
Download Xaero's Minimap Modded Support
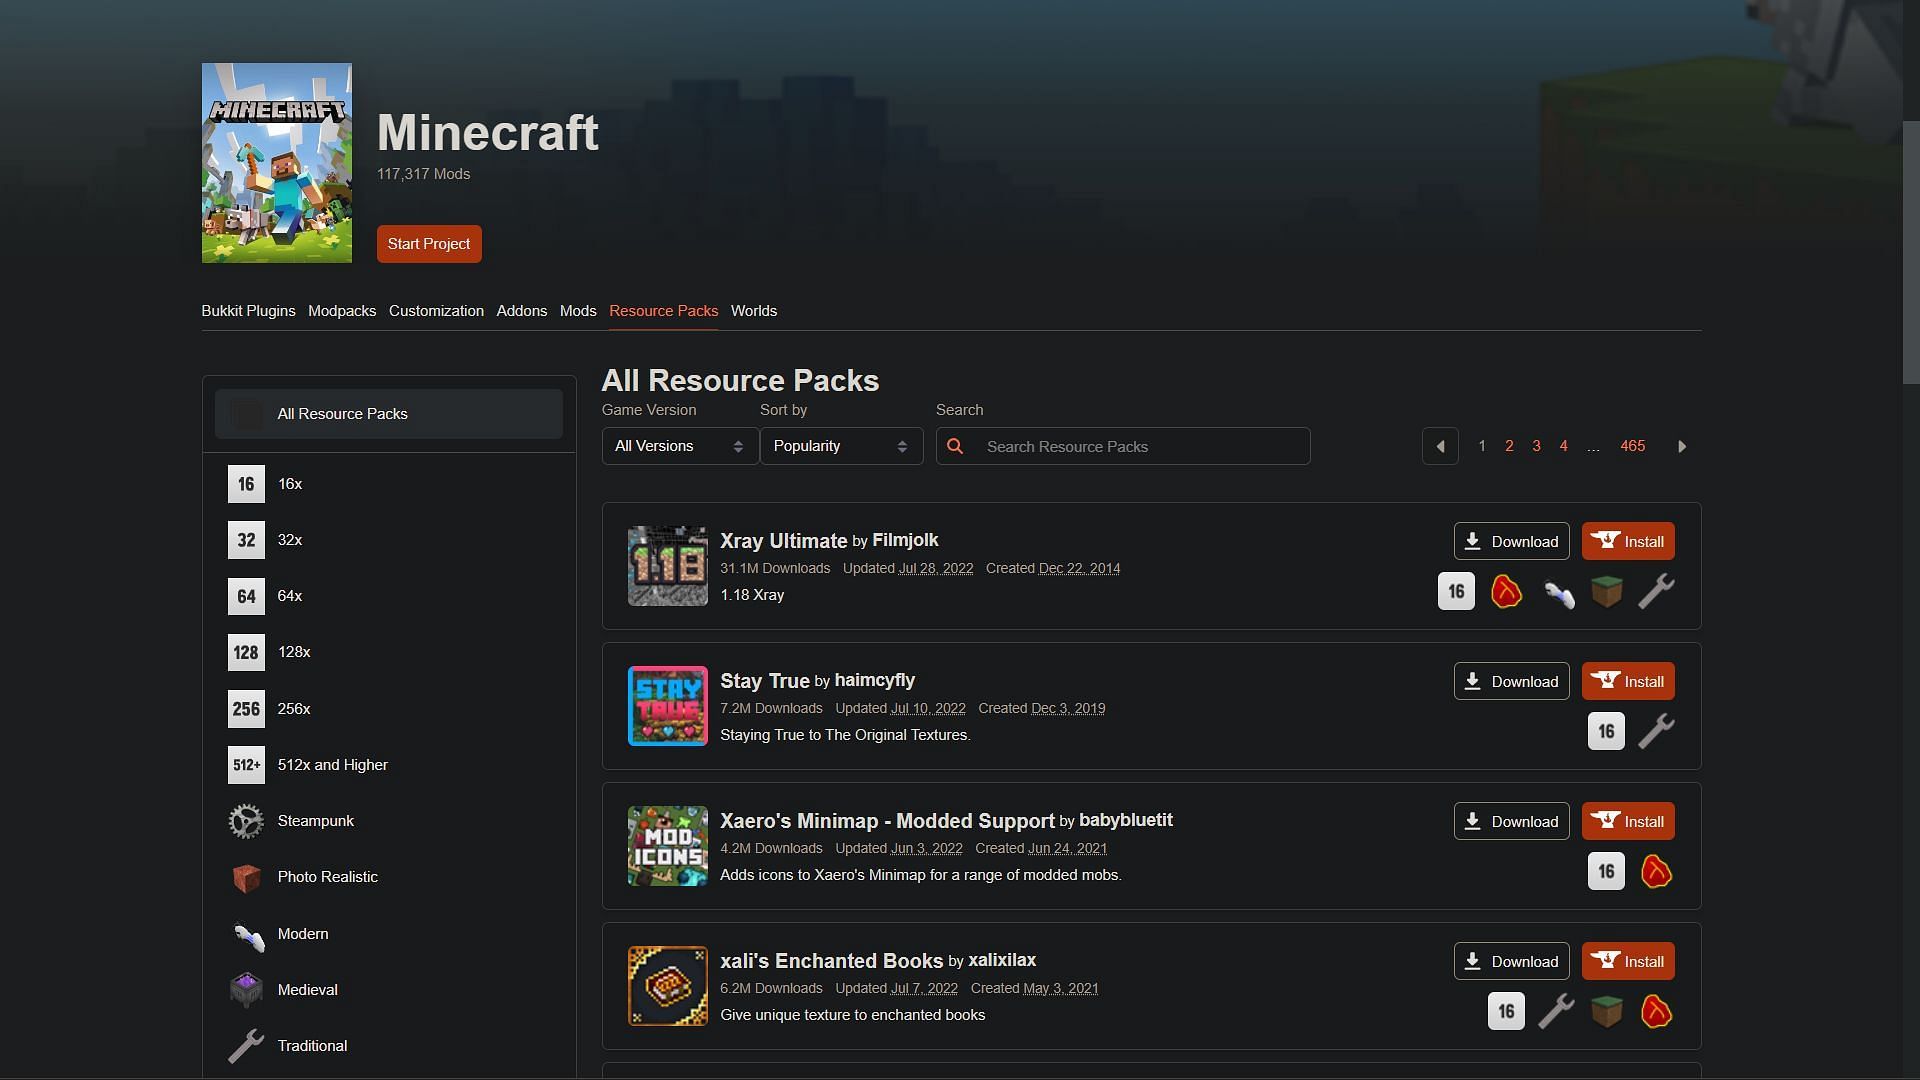[x=1511, y=821]
